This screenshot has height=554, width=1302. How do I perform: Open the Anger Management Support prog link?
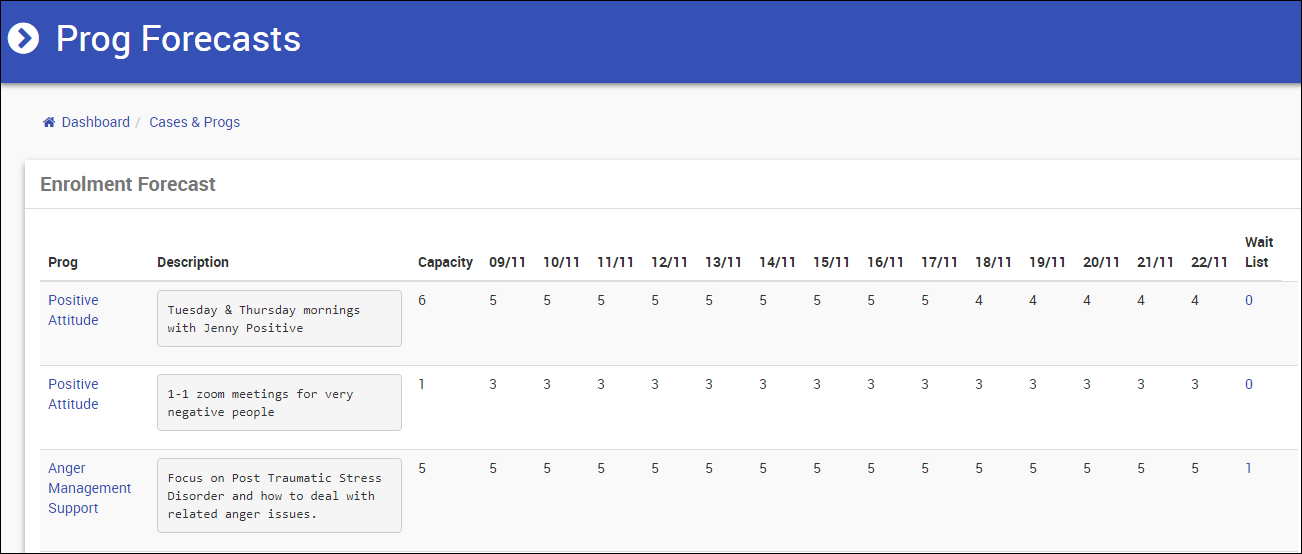(89, 488)
